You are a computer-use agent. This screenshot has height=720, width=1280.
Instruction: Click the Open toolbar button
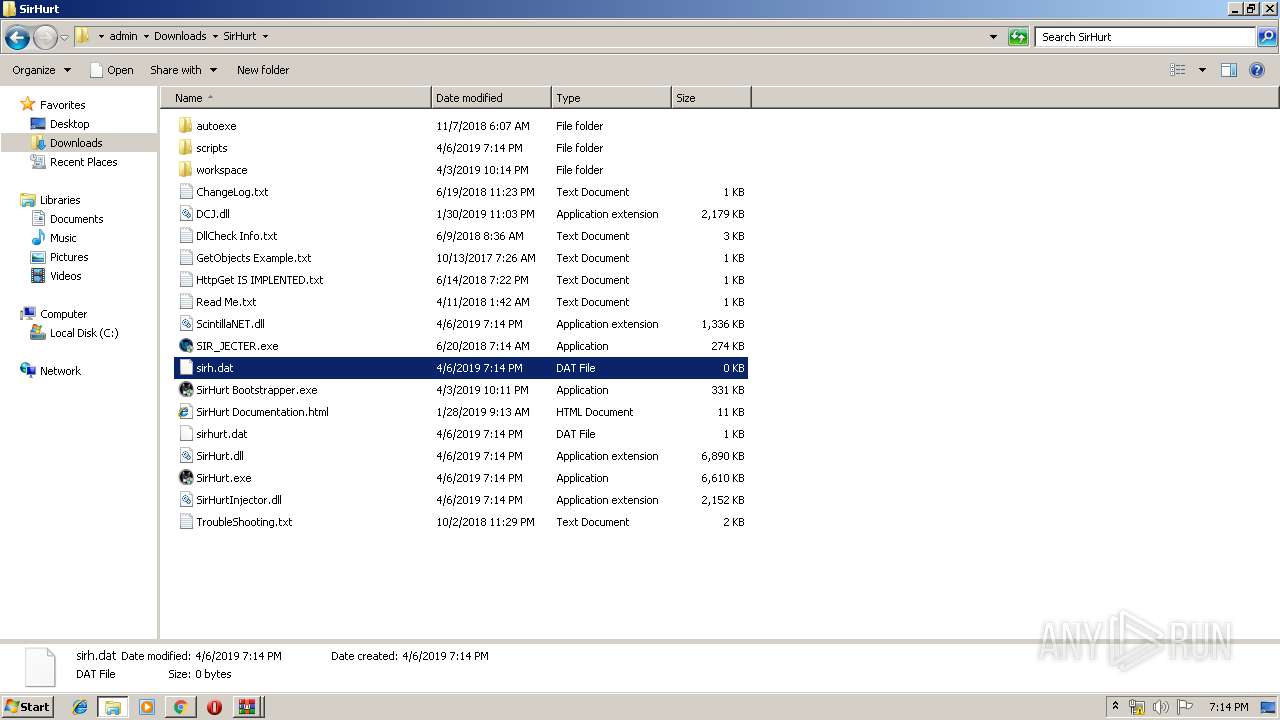111,70
